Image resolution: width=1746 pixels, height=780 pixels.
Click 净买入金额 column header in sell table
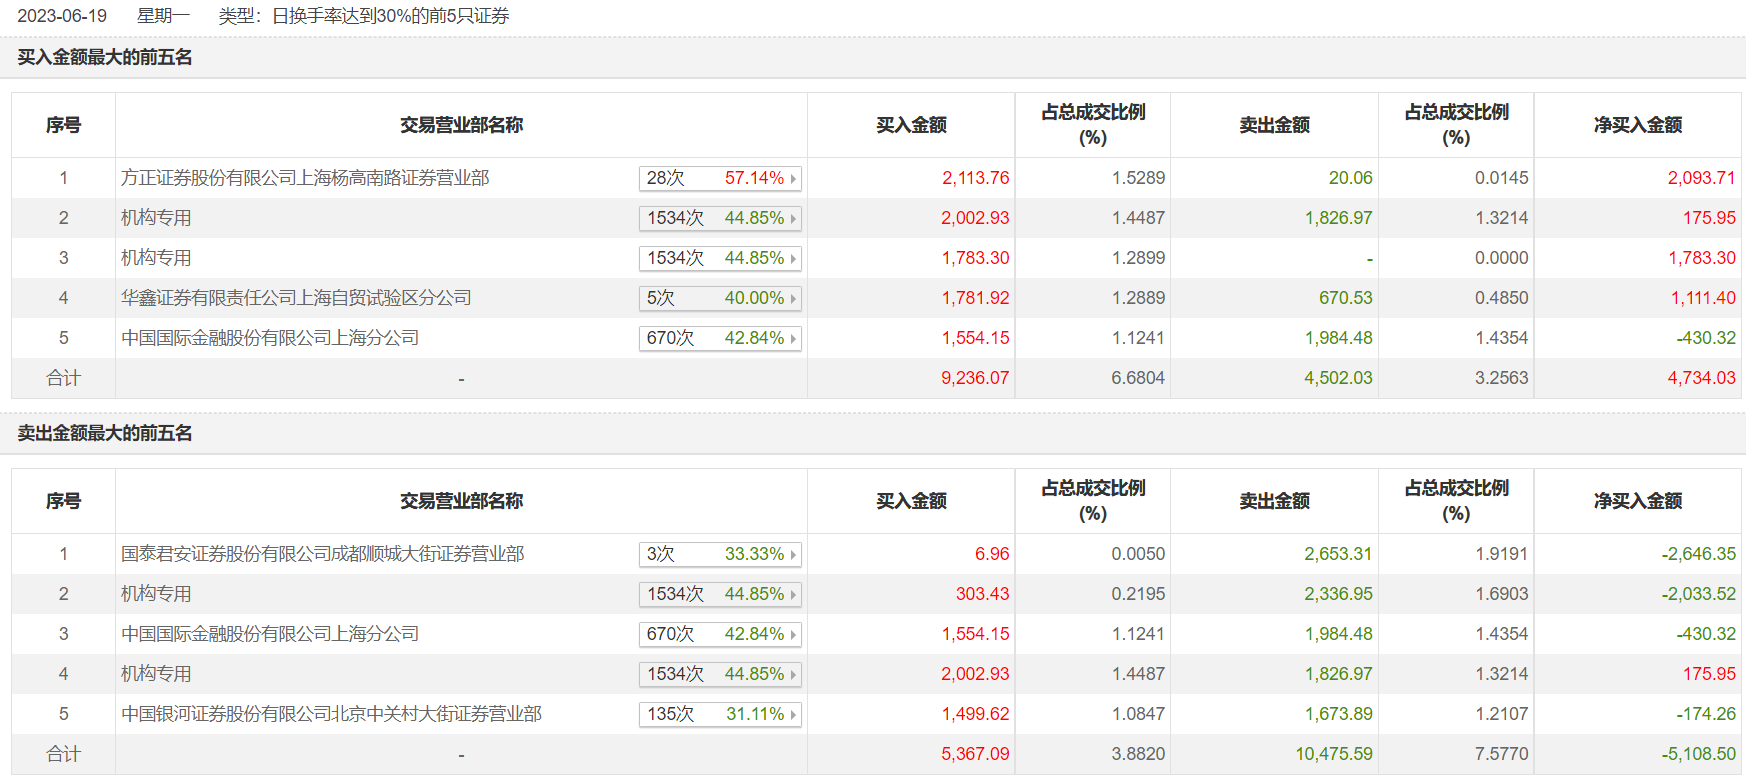[1637, 501]
